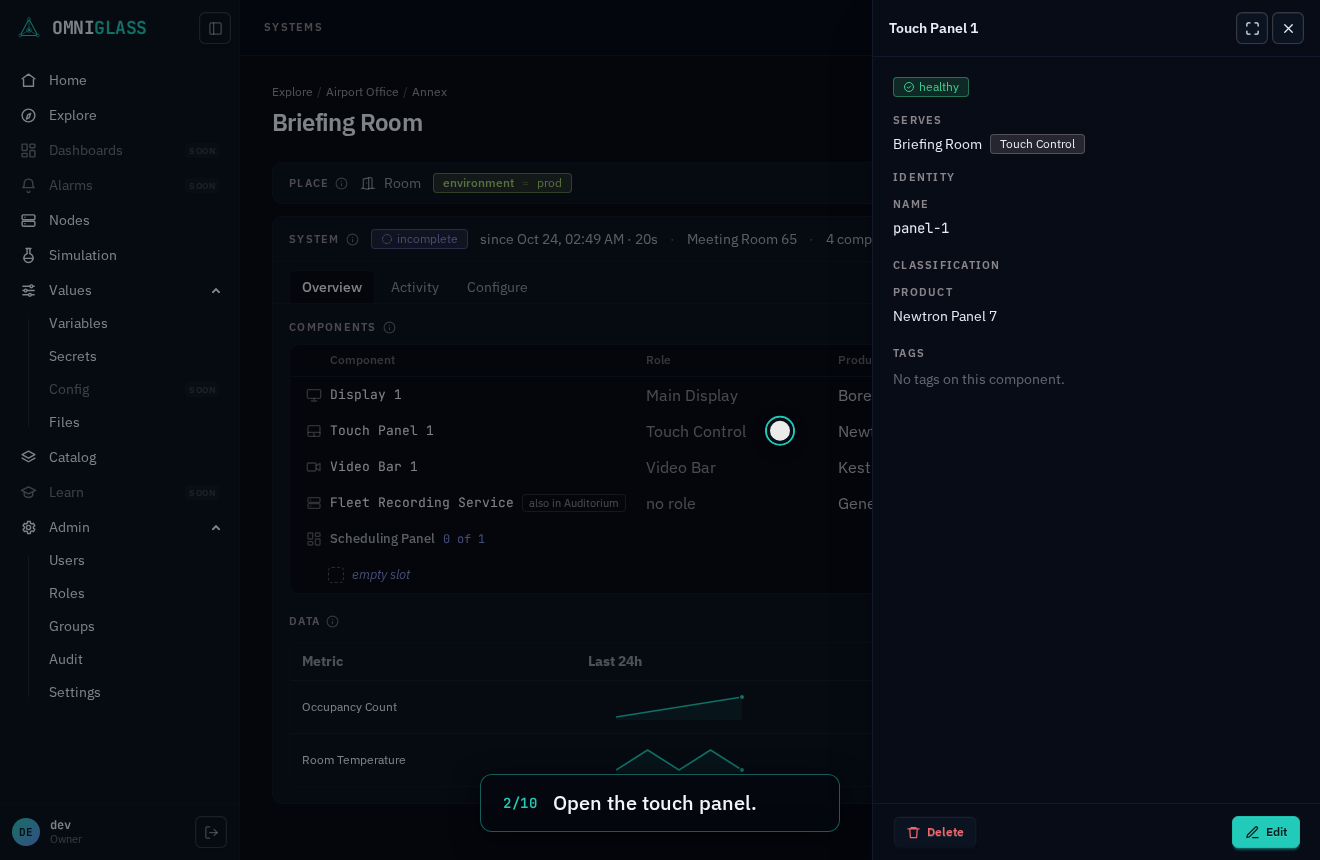The image size is (1320, 860).
Task: Delete the Touch Panel 1 component
Action: click(935, 832)
